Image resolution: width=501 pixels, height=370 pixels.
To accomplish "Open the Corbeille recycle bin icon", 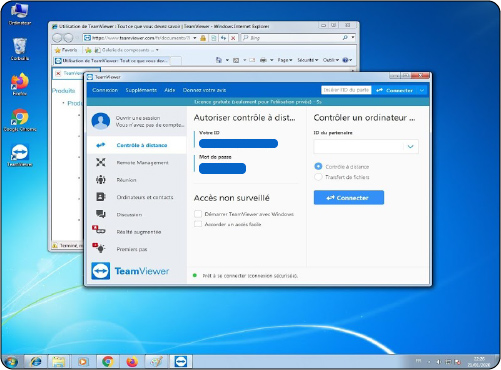I will (x=20, y=49).
